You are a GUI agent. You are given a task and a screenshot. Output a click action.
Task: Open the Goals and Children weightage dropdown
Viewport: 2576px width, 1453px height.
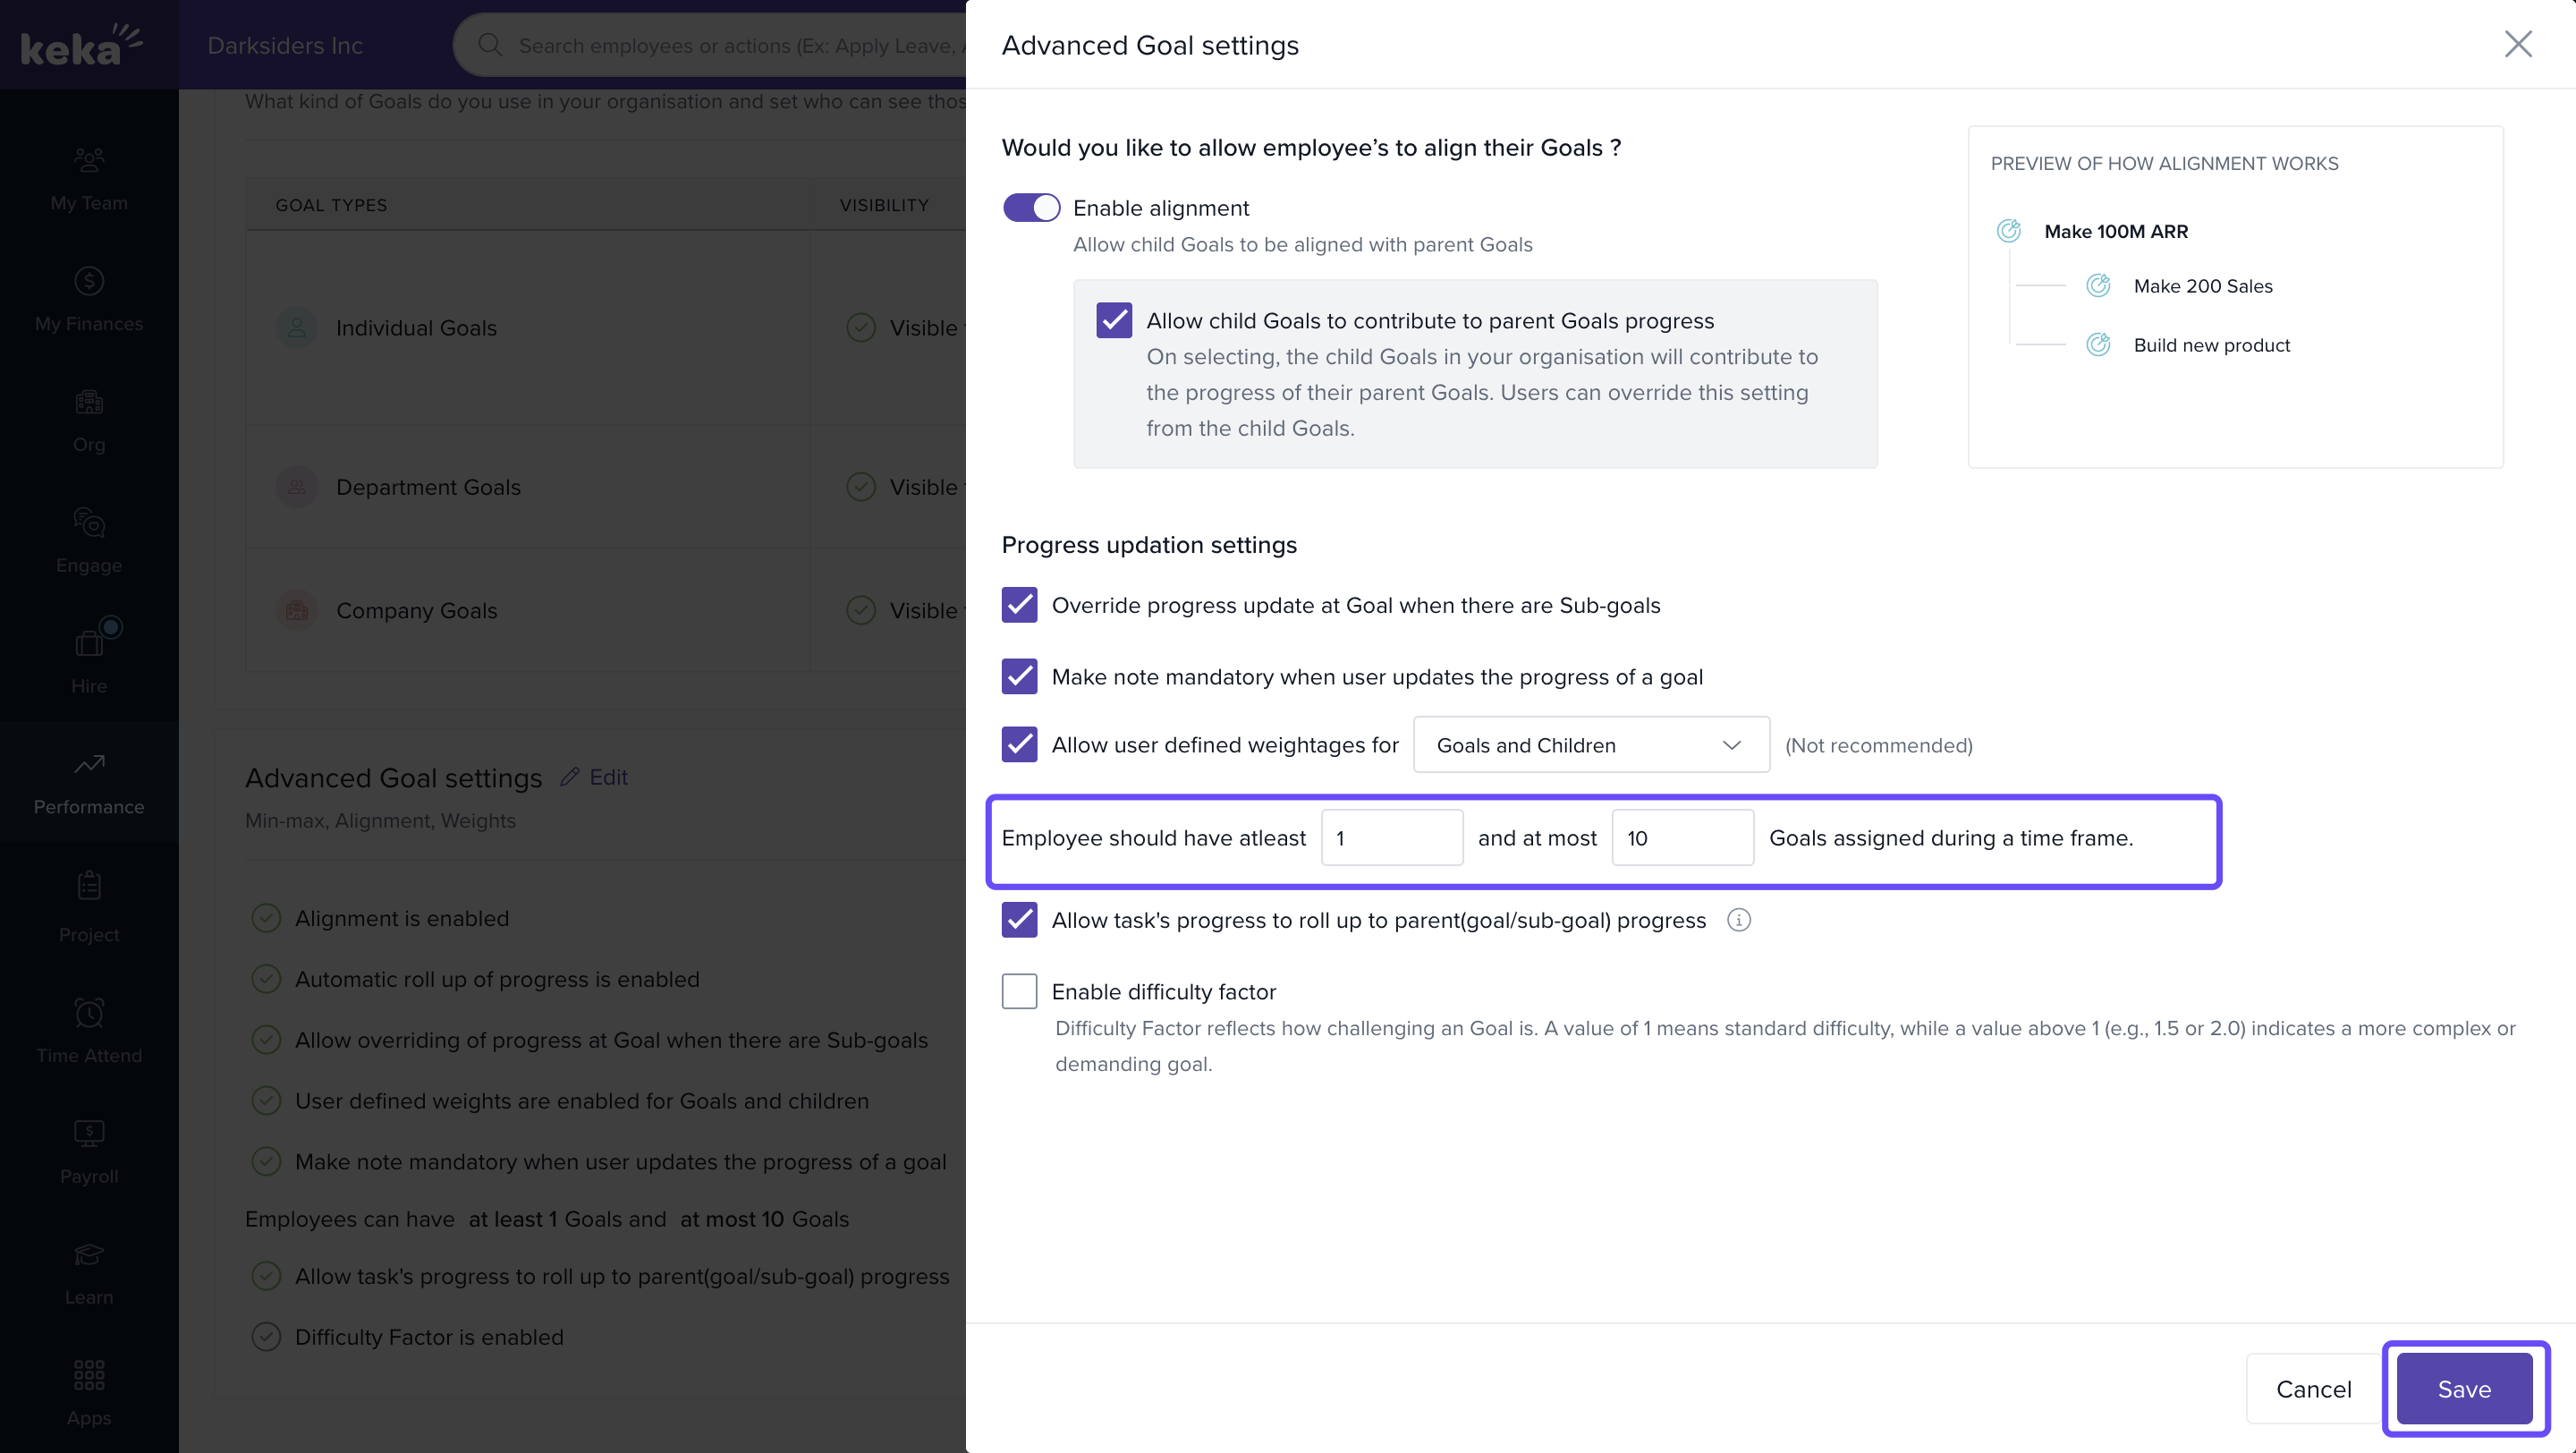1590,745
